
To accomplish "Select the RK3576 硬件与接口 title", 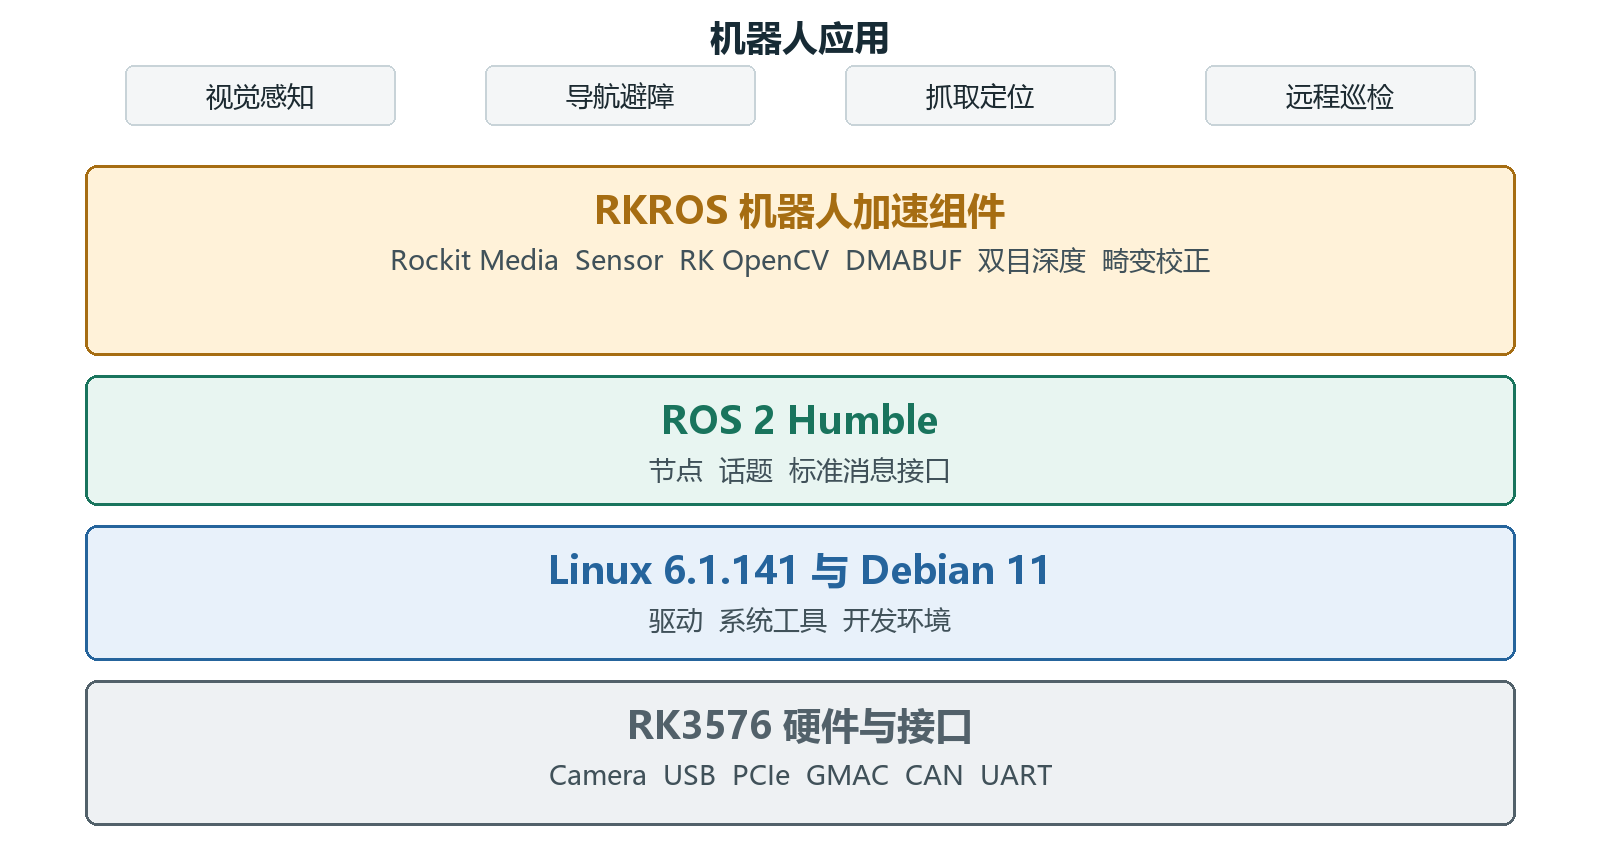I will pos(800,726).
